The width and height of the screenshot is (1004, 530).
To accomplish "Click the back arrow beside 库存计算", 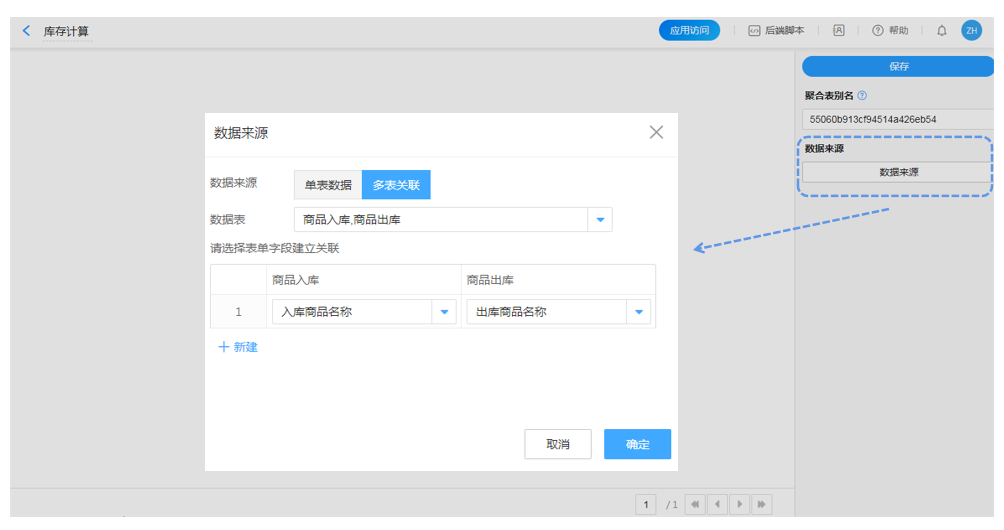I will point(27,31).
